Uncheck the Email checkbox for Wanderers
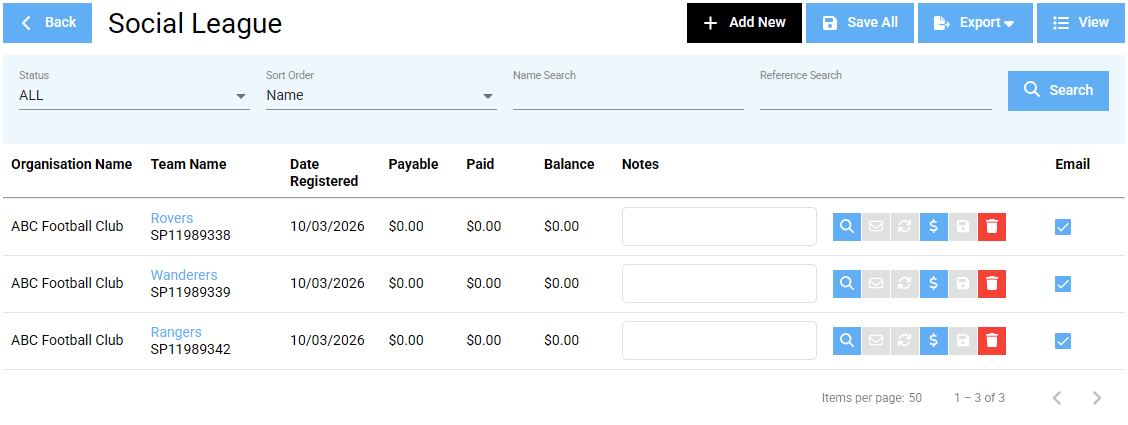 click(1063, 284)
